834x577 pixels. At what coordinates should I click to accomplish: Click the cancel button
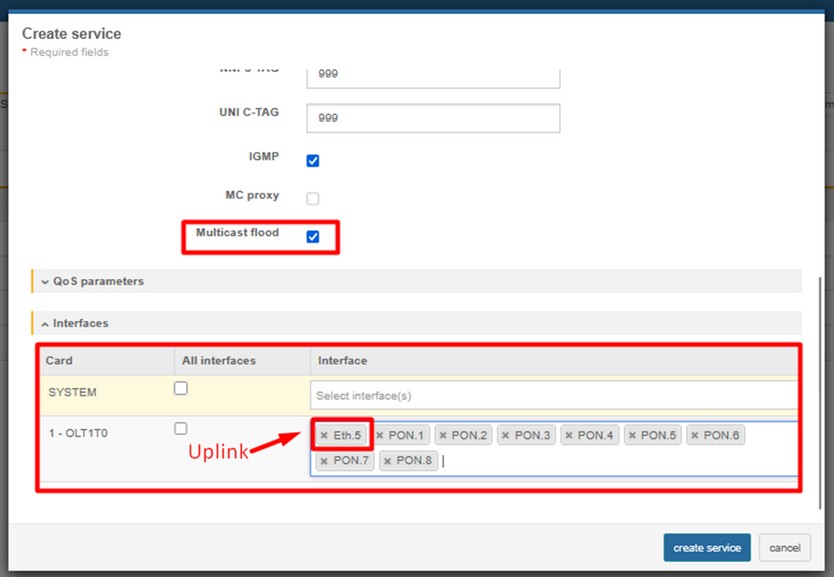(784, 548)
